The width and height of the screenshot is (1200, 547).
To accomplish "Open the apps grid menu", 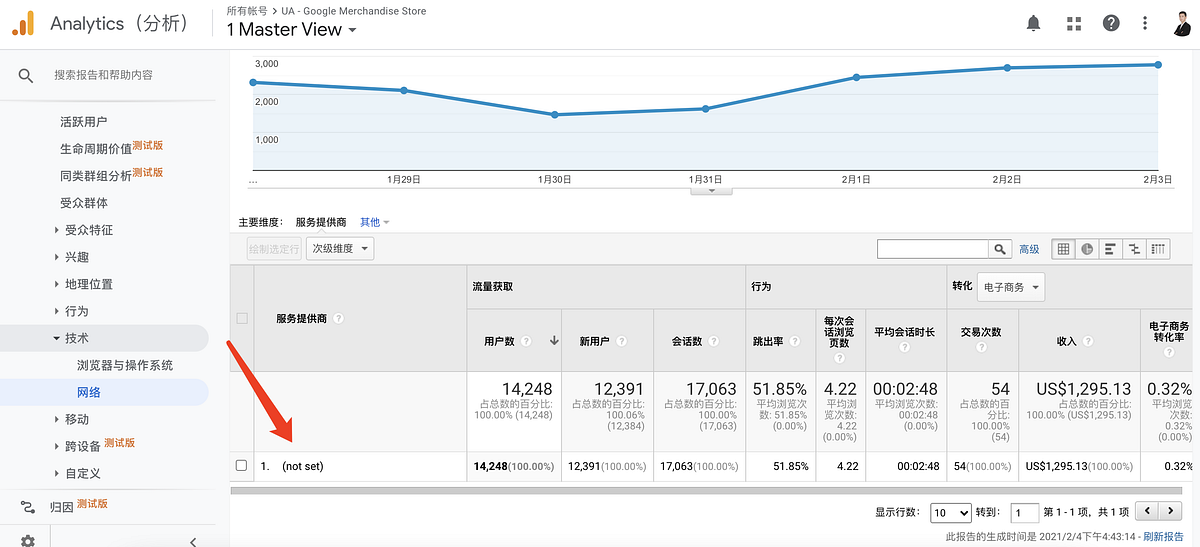I will (1074, 23).
